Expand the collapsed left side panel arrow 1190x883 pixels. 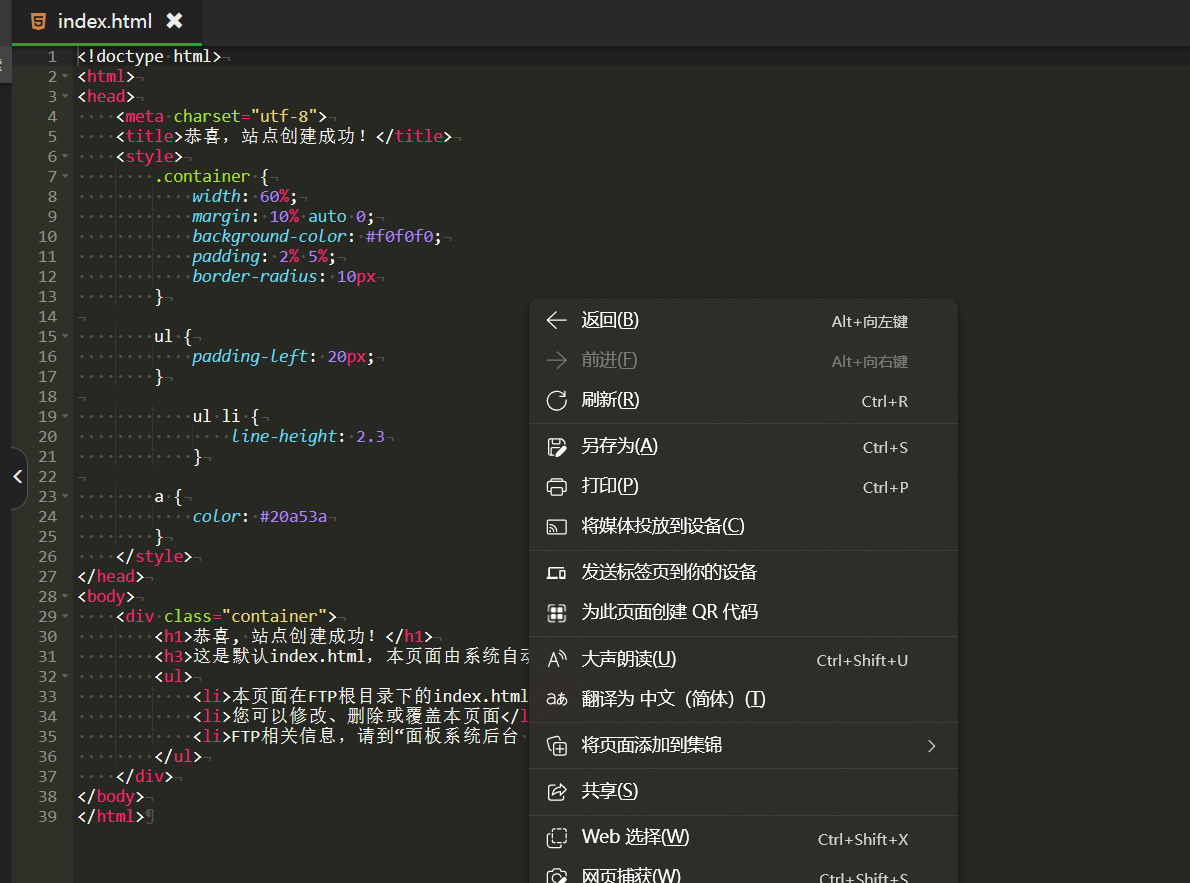coord(17,477)
